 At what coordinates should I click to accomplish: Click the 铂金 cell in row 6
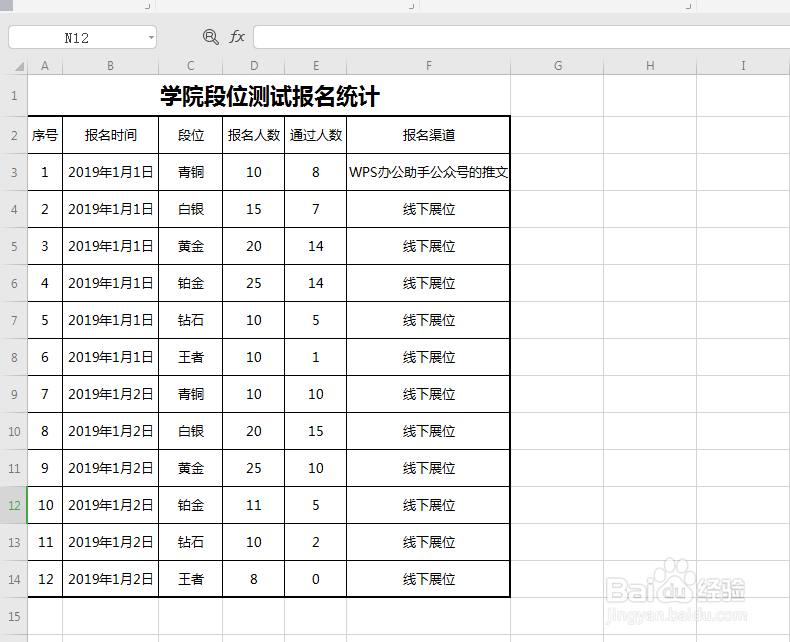click(x=190, y=283)
